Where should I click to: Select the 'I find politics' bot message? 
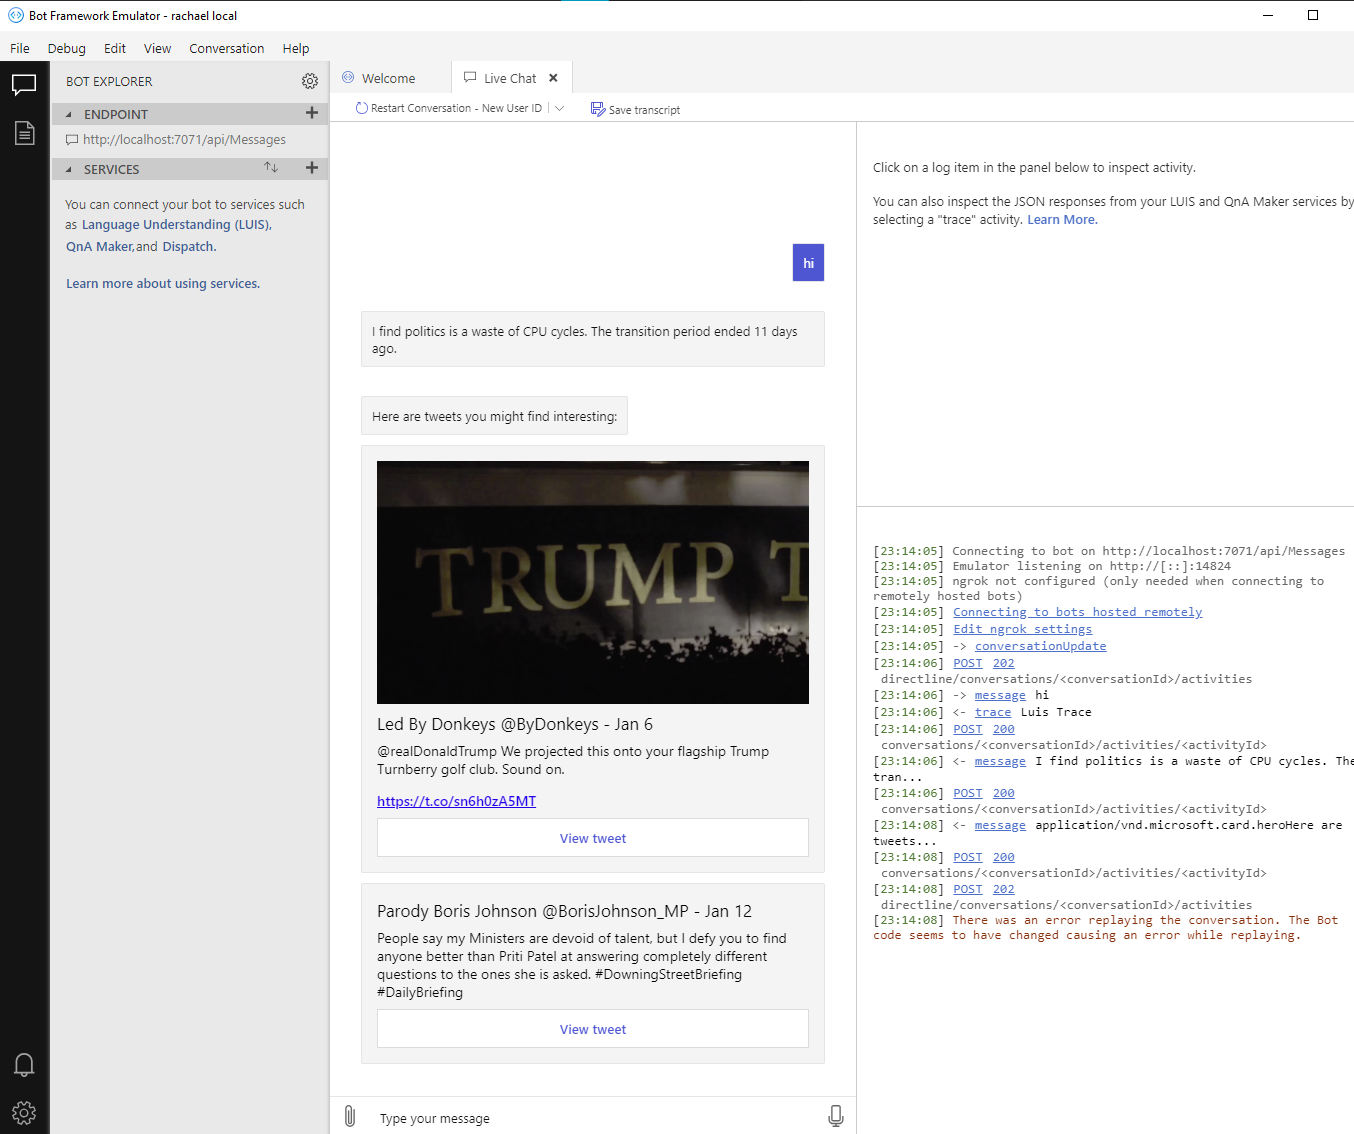(x=593, y=340)
